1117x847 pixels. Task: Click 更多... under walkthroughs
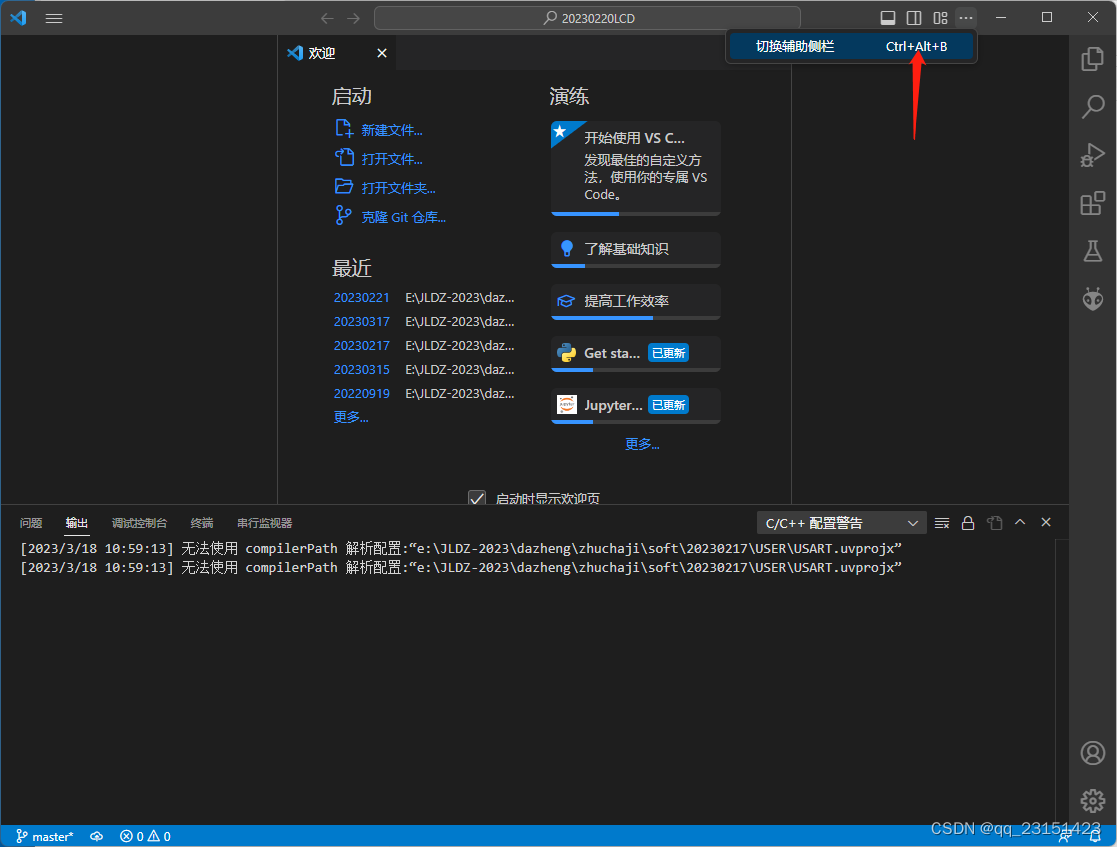642,445
